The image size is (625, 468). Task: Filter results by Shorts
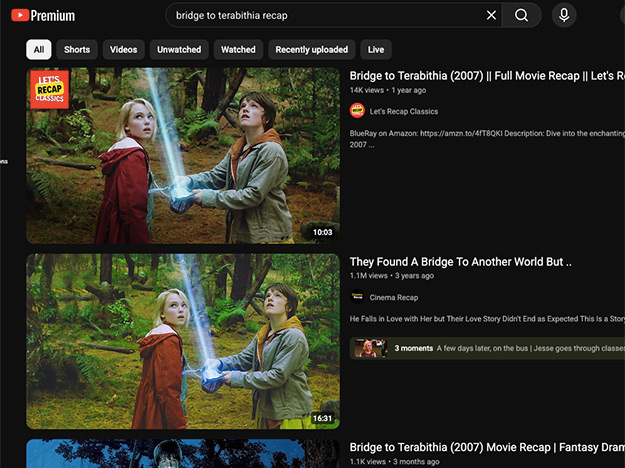click(x=77, y=49)
